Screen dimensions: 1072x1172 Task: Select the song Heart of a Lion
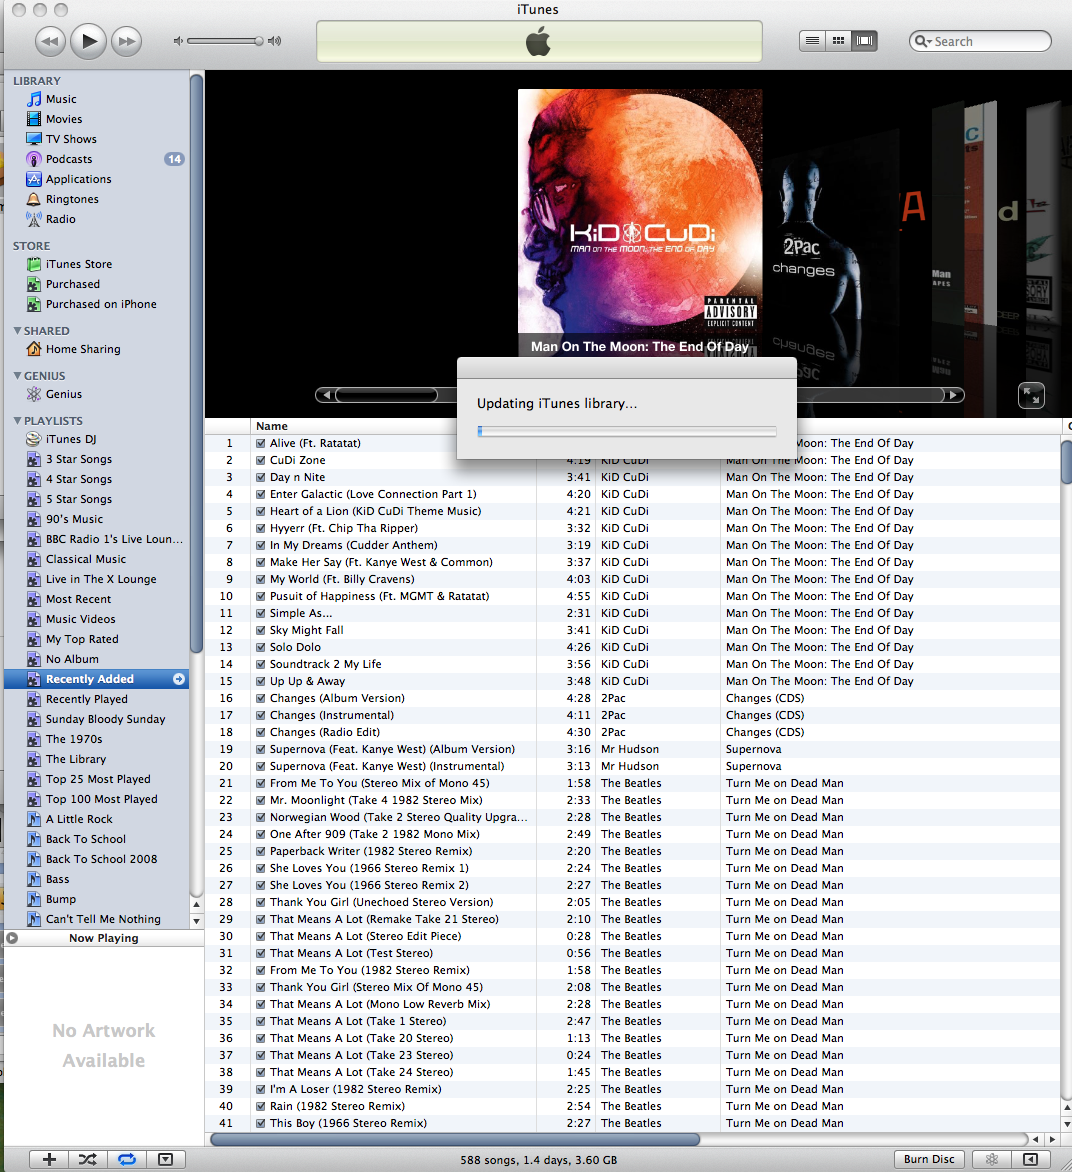375,511
